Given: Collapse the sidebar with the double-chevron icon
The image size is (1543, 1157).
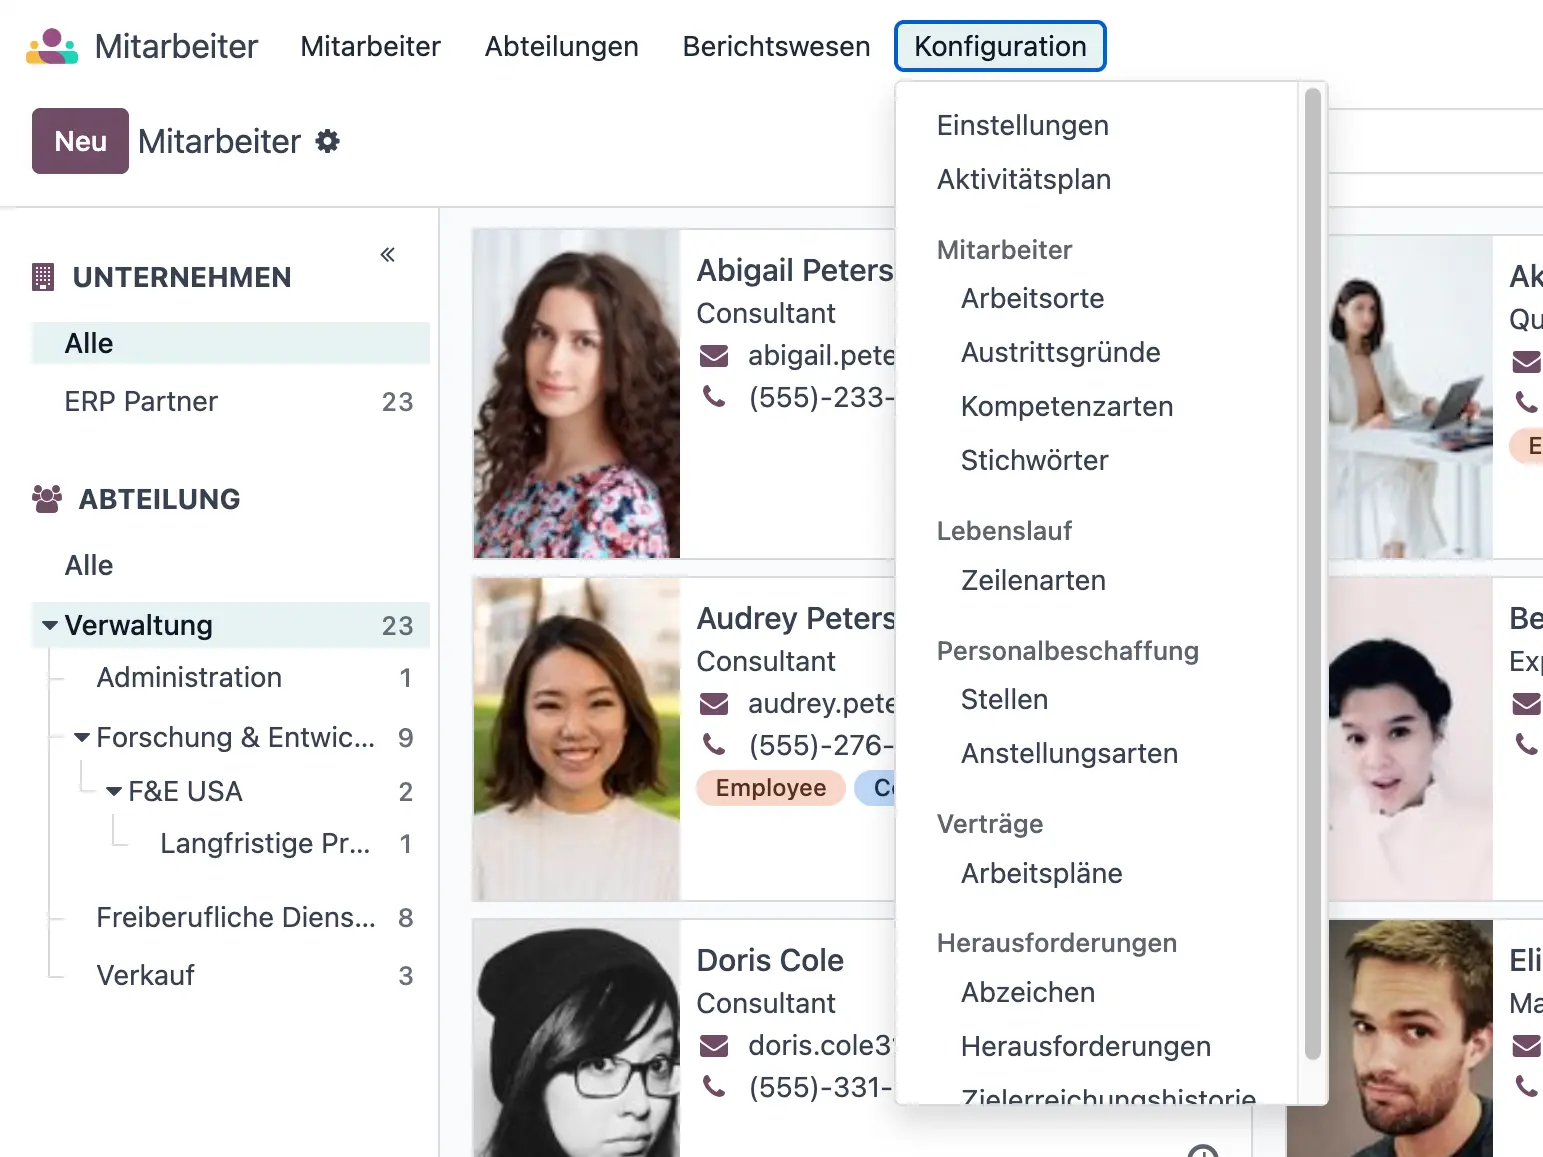Looking at the screenshot, I should tap(387, 255).
